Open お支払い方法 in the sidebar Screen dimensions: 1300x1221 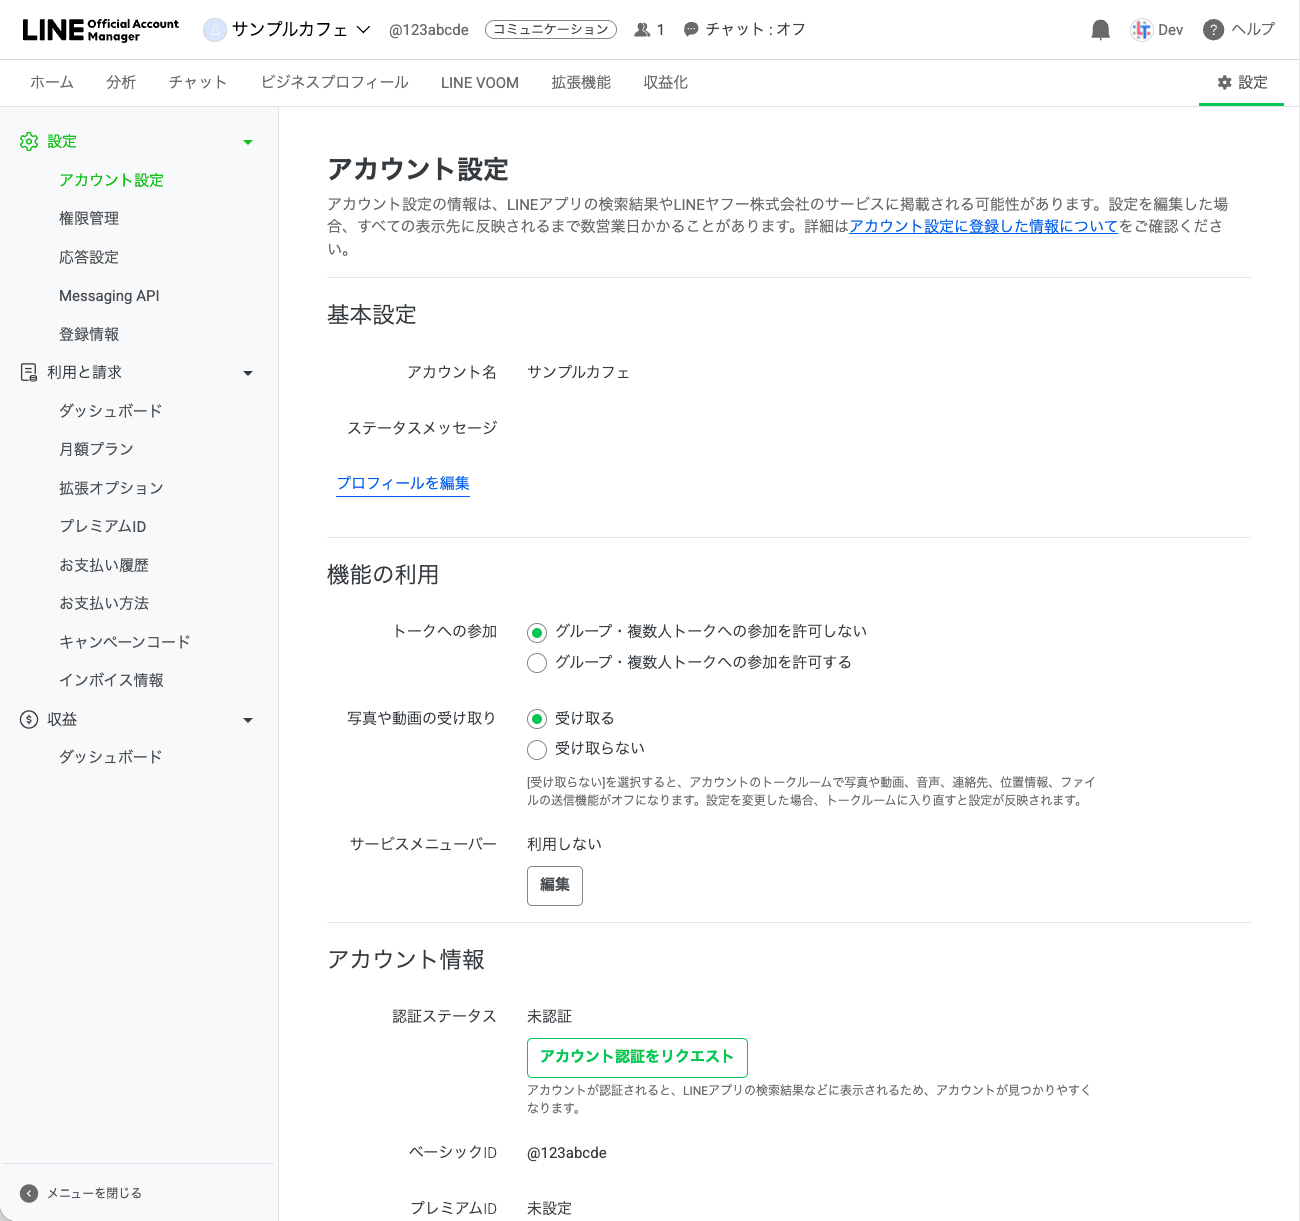(104, 603)
